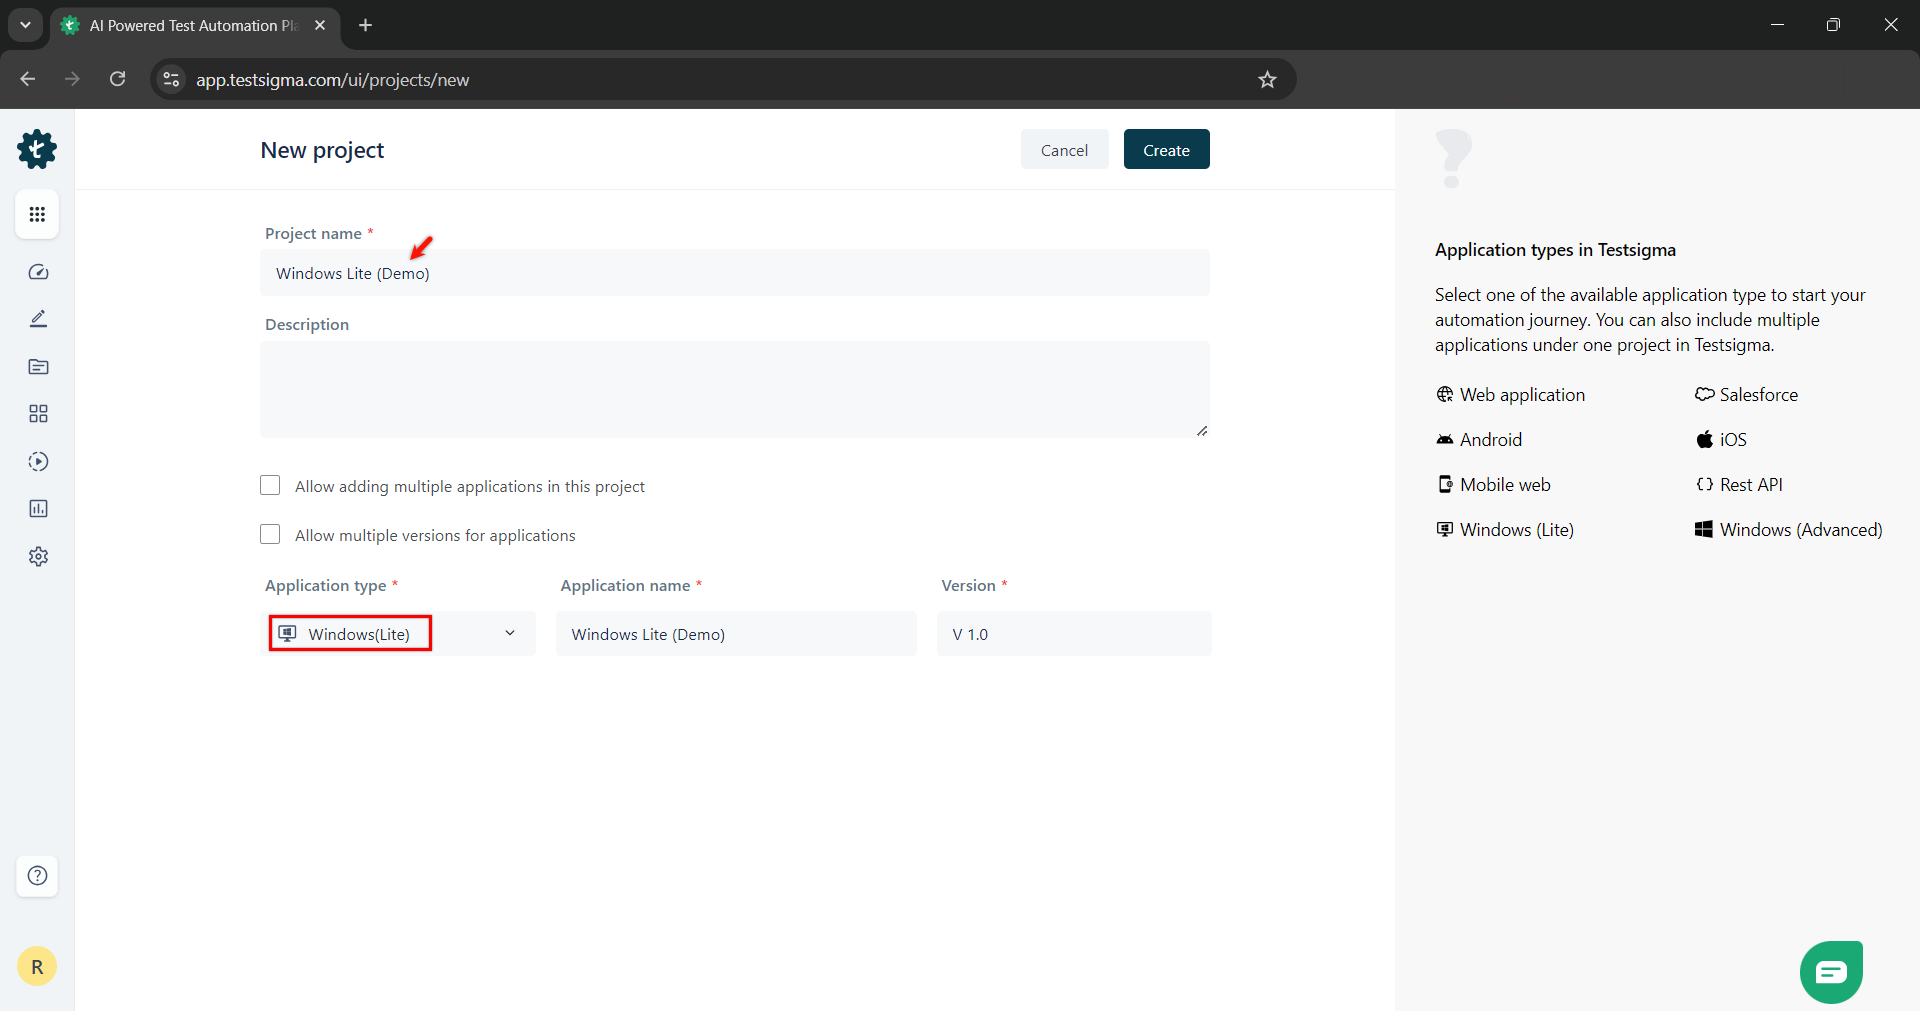Viewport: 1920px width, 1011px height.
Task: Click the browser address bar URL
Action: pyautogui.click(x=332, y=80)
